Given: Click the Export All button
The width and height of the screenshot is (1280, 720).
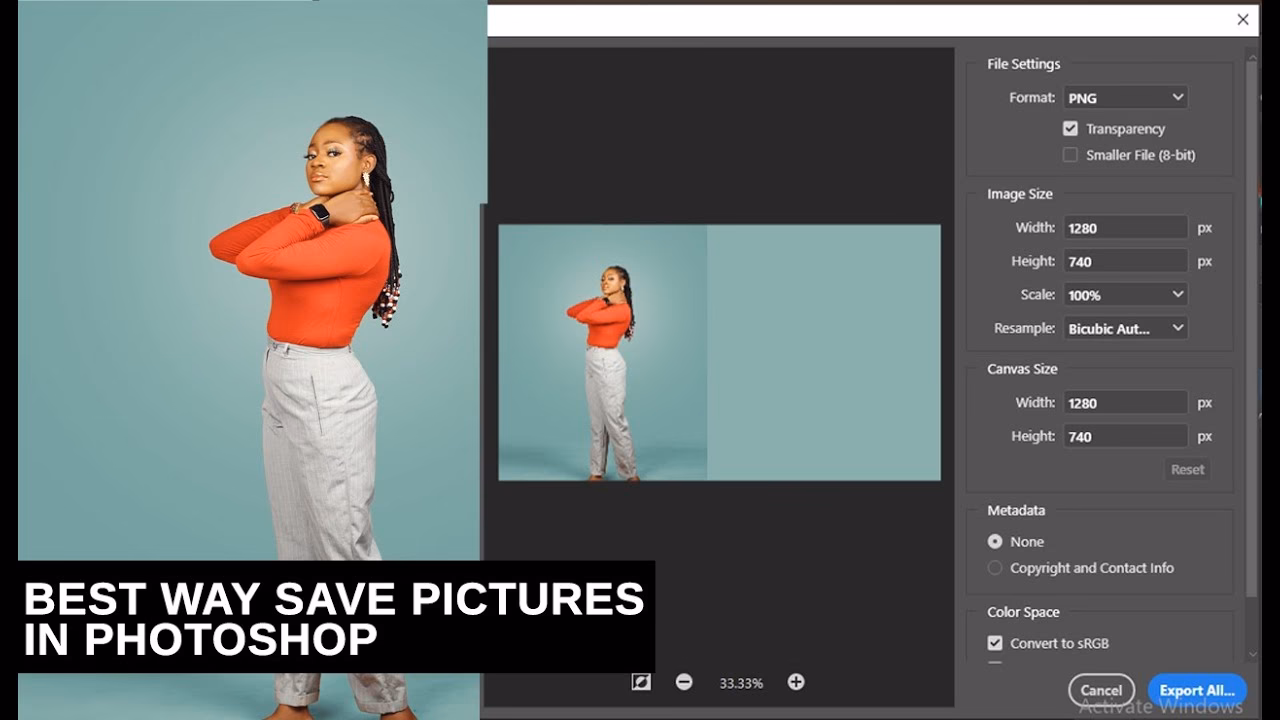Looking at the screenshot, I should coord(1196,690).
